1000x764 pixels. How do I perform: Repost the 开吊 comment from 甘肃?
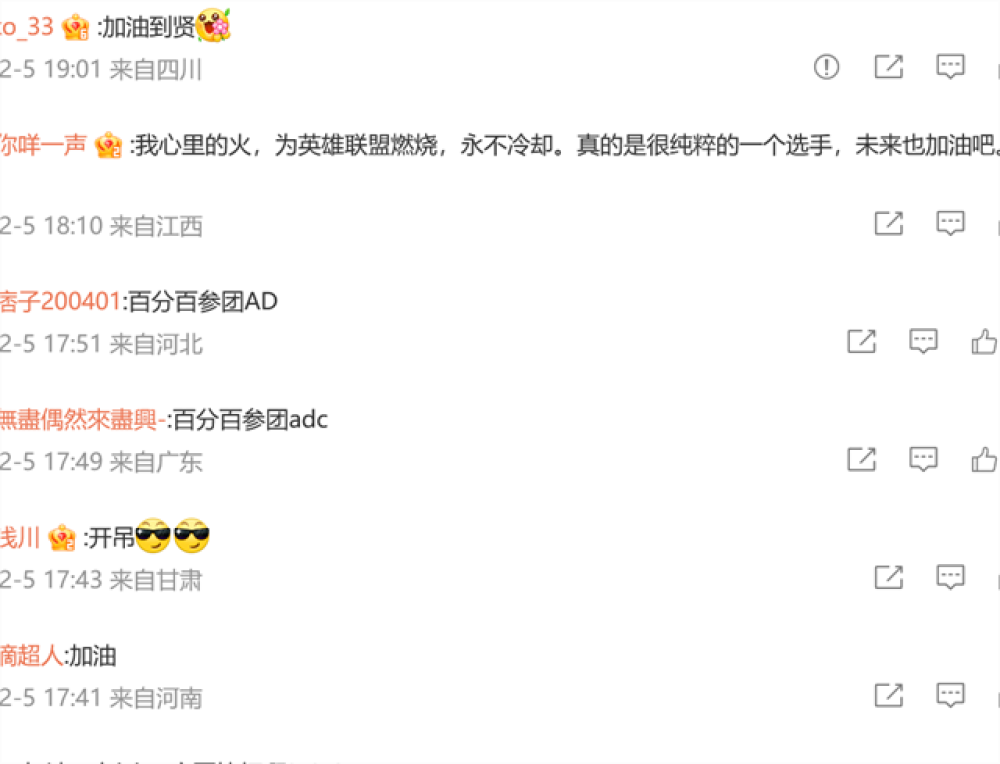pyautogui.click(x=888, y=577)
